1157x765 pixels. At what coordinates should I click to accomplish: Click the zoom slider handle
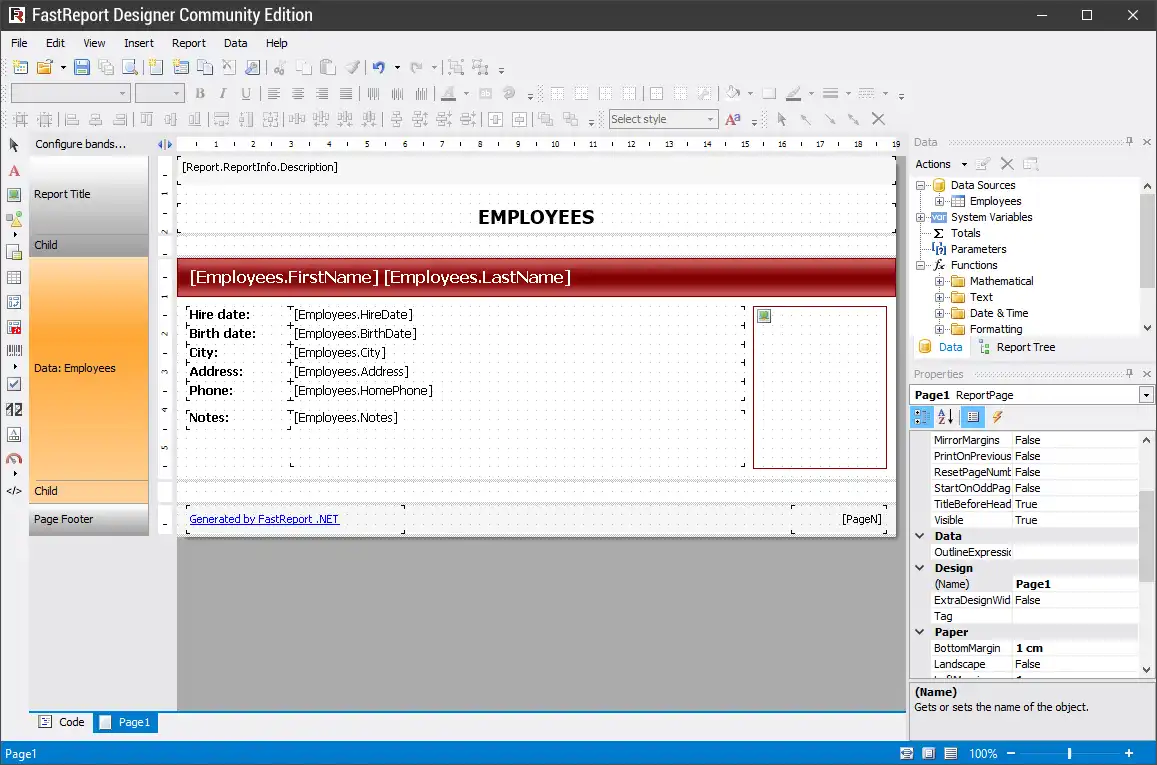click(x=1069, y=753)
